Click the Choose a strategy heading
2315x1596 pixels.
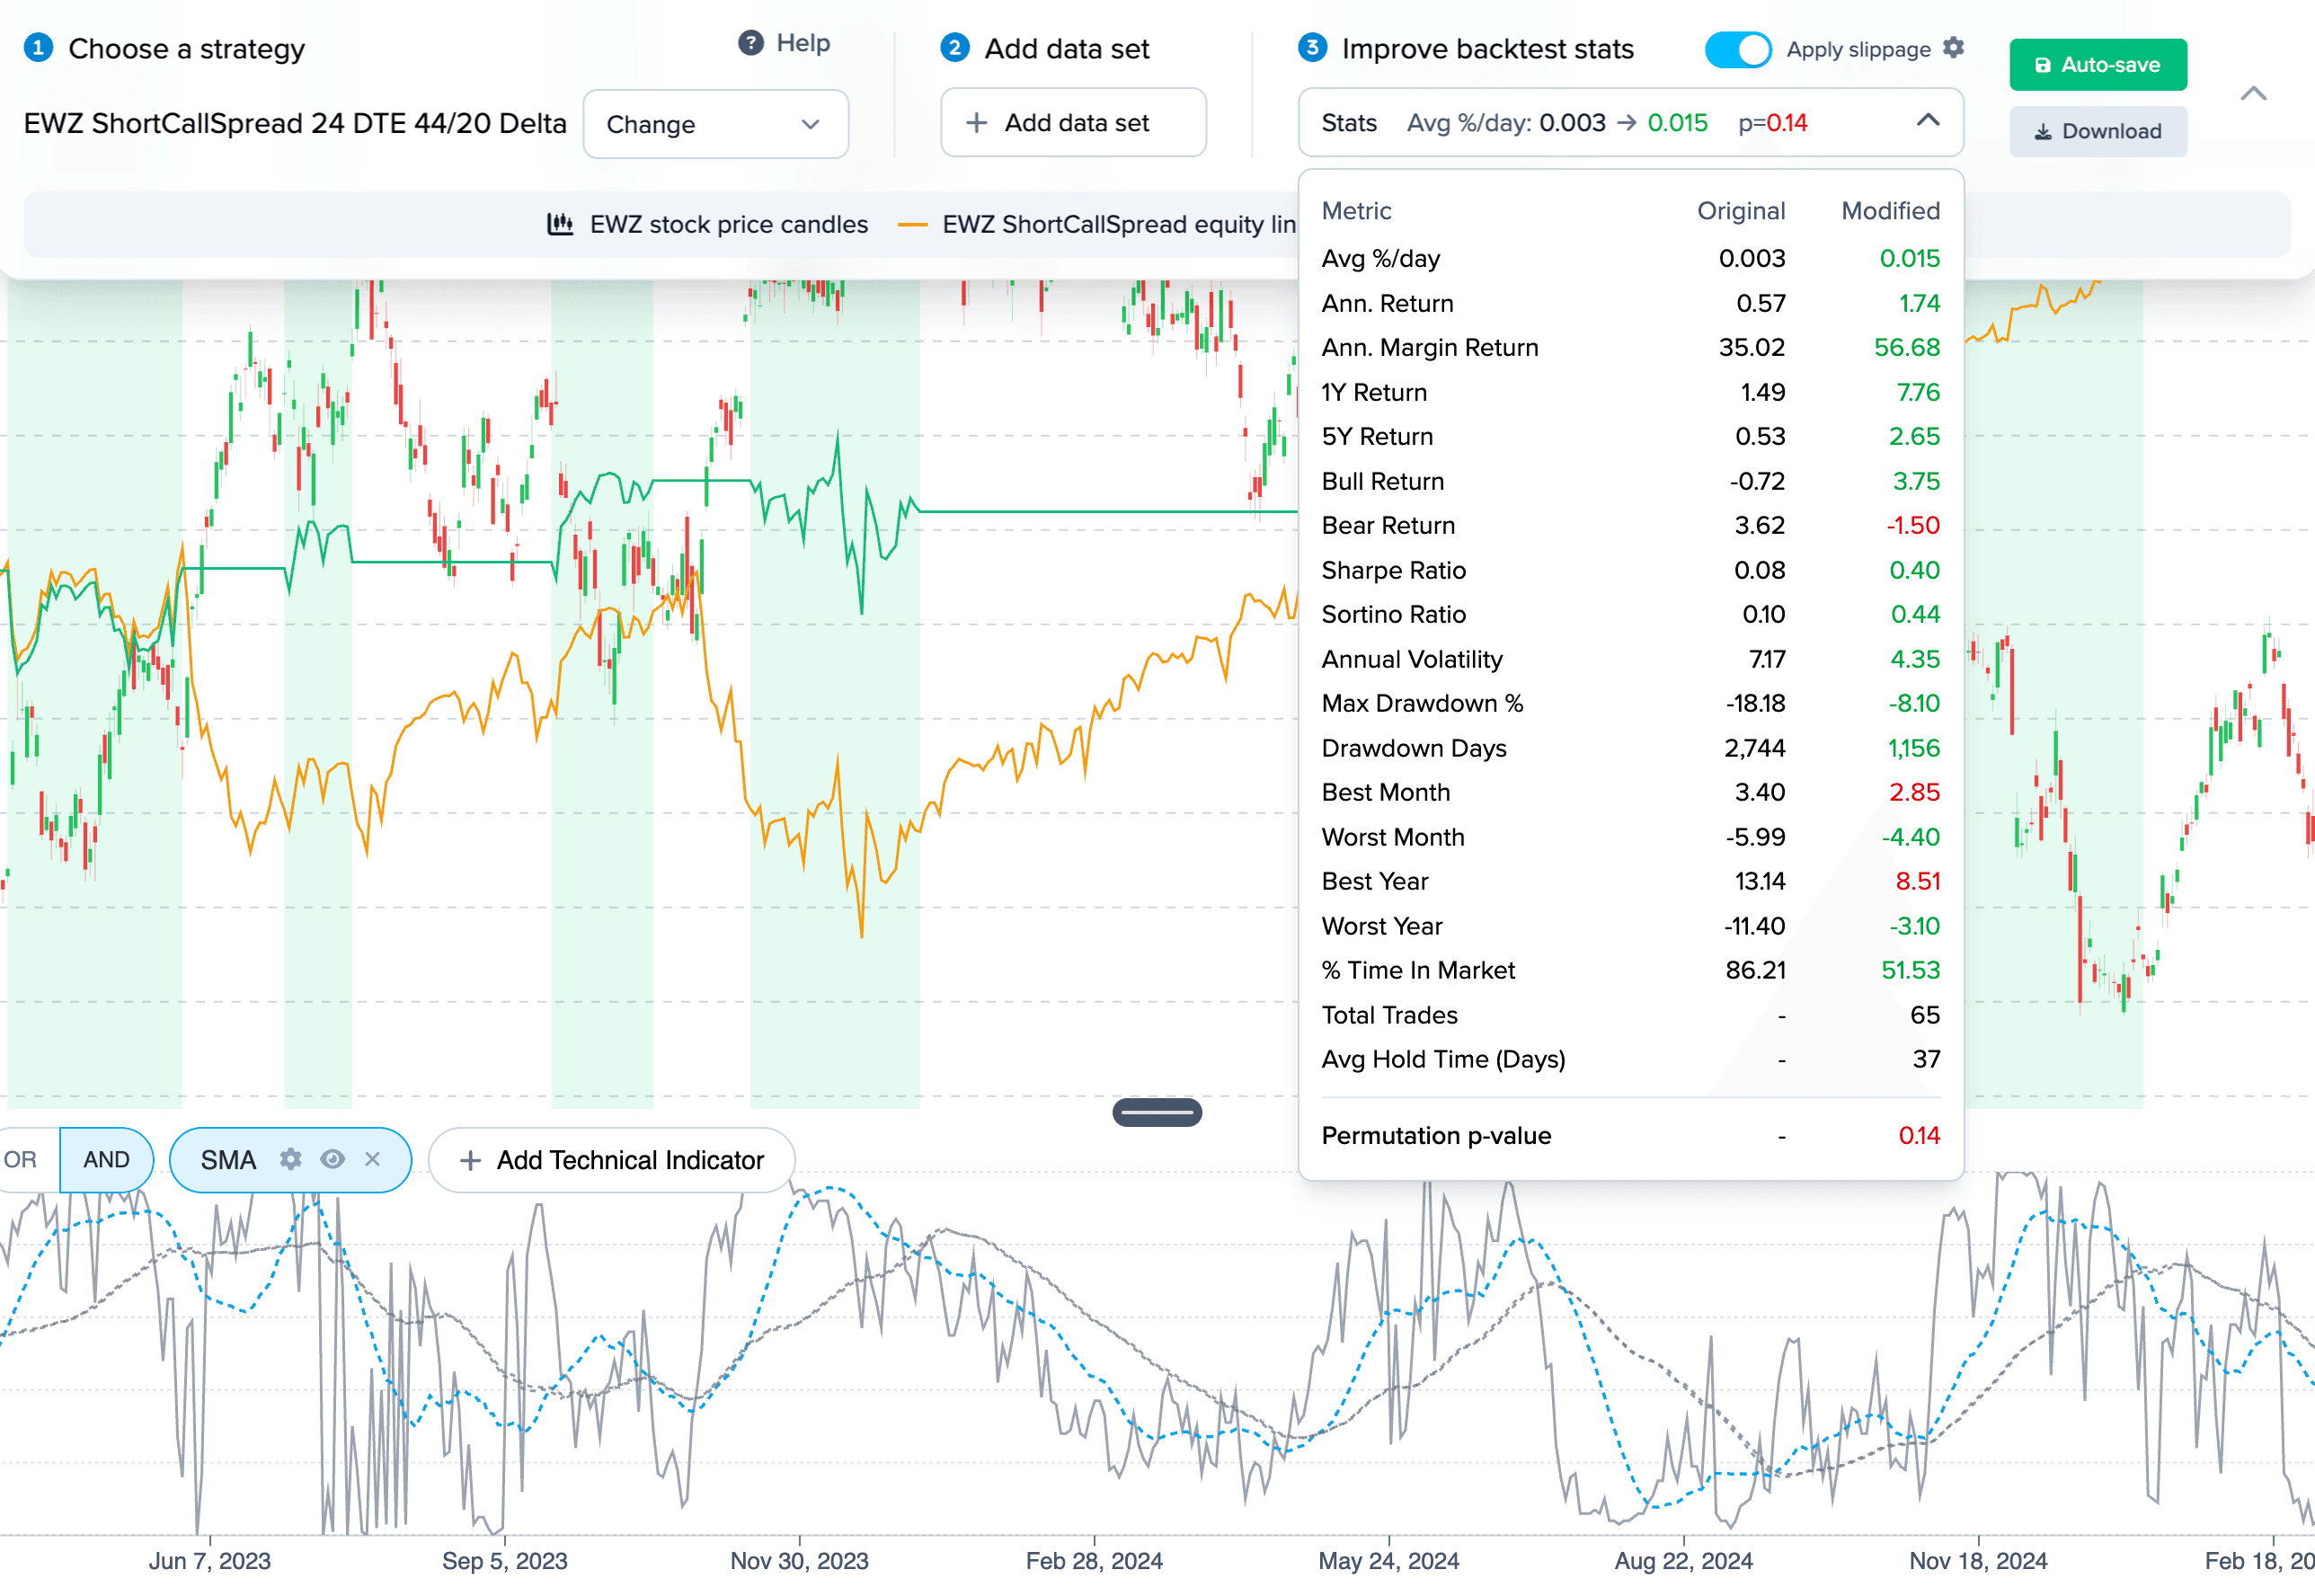[x=186, y=49]
